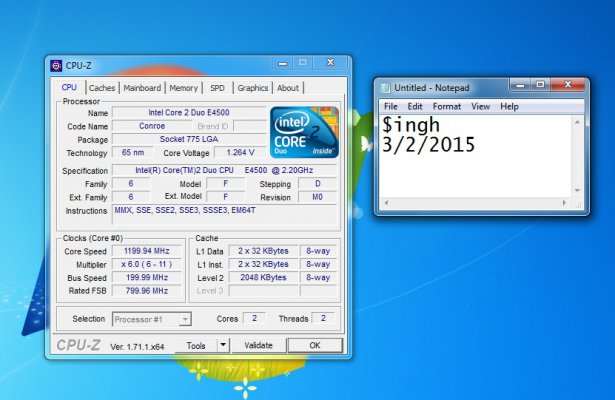The image size is (615, 400).
Task: Click the '3/2/2015' line in Notepad
Action: pos(428,145)
